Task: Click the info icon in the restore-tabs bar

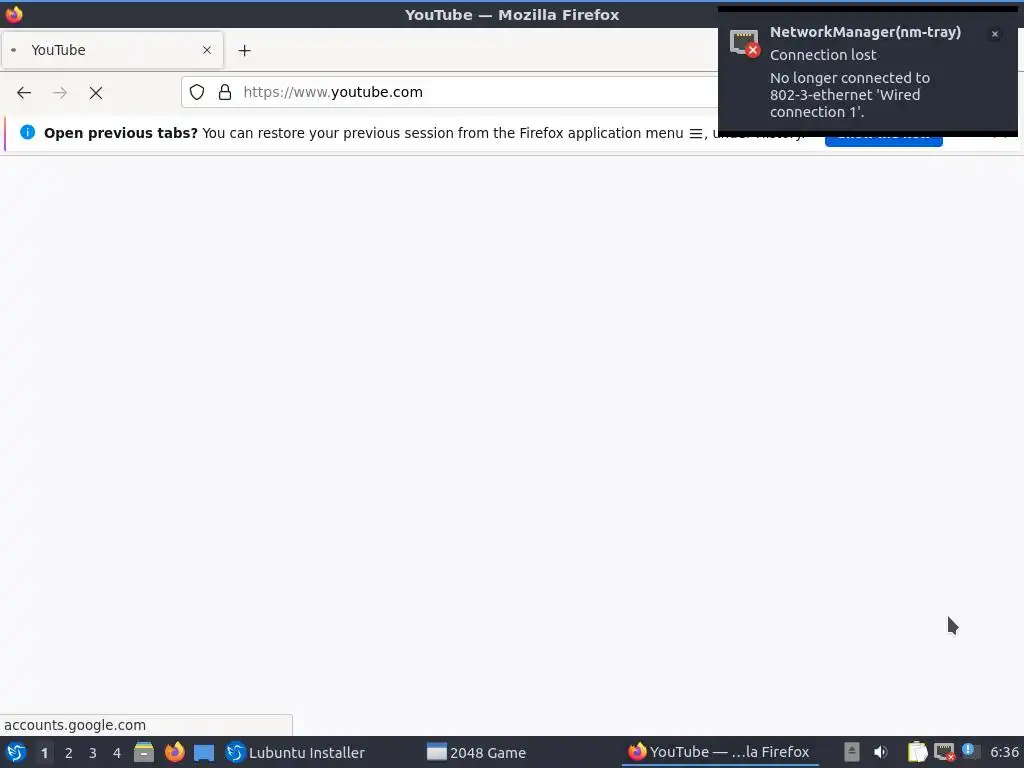Action: click(x=27, y=133)
